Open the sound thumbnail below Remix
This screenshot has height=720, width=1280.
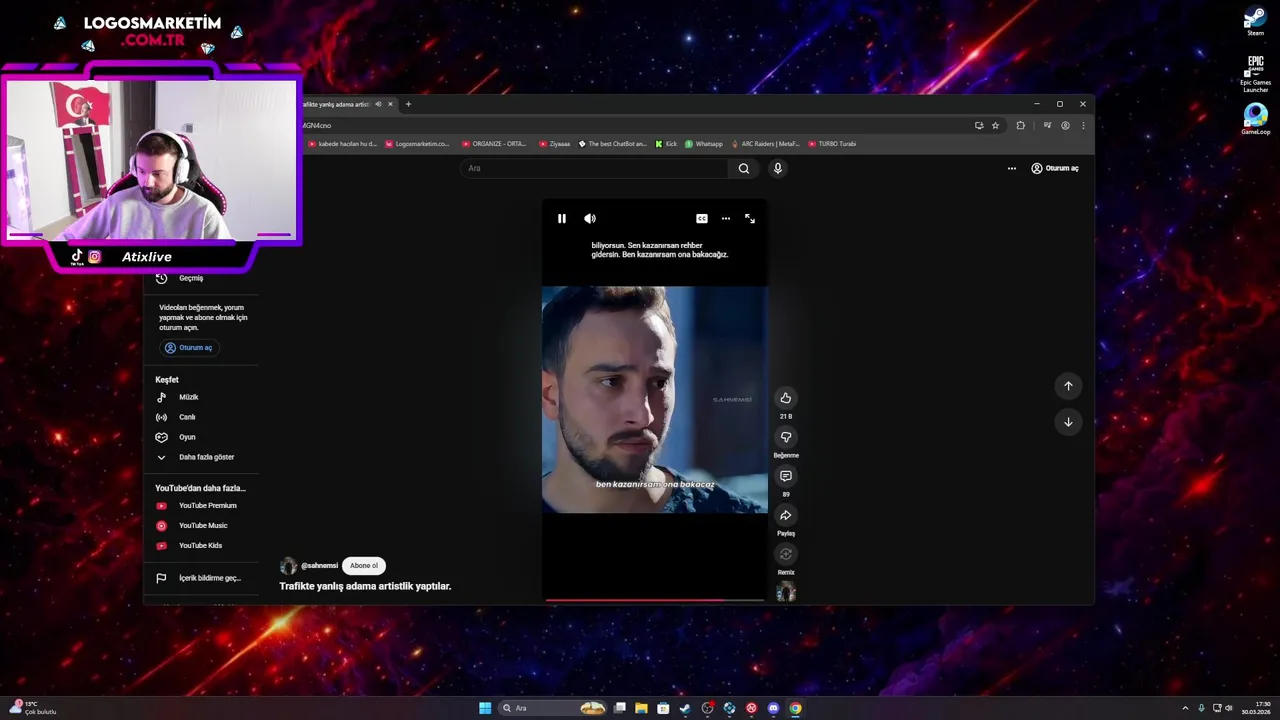[x=786, y=592]
